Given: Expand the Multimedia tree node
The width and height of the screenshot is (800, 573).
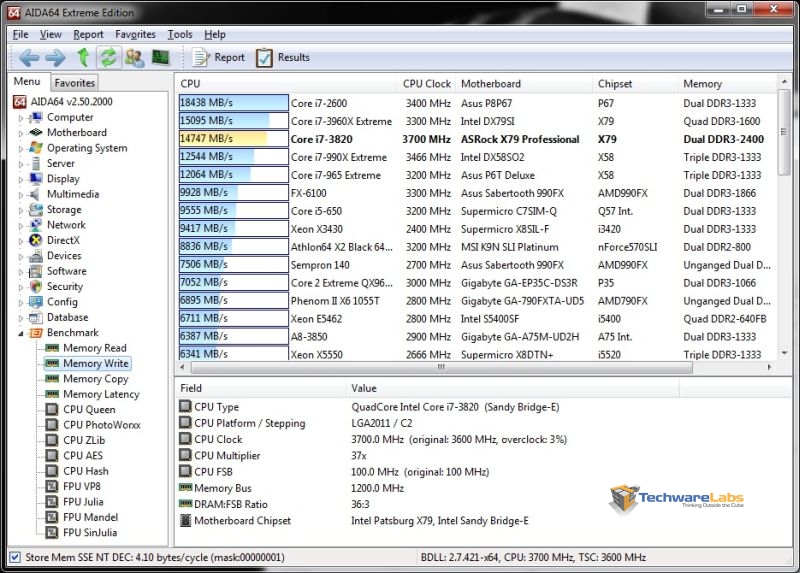Looking at the screenshot, I should click(21, 195).
